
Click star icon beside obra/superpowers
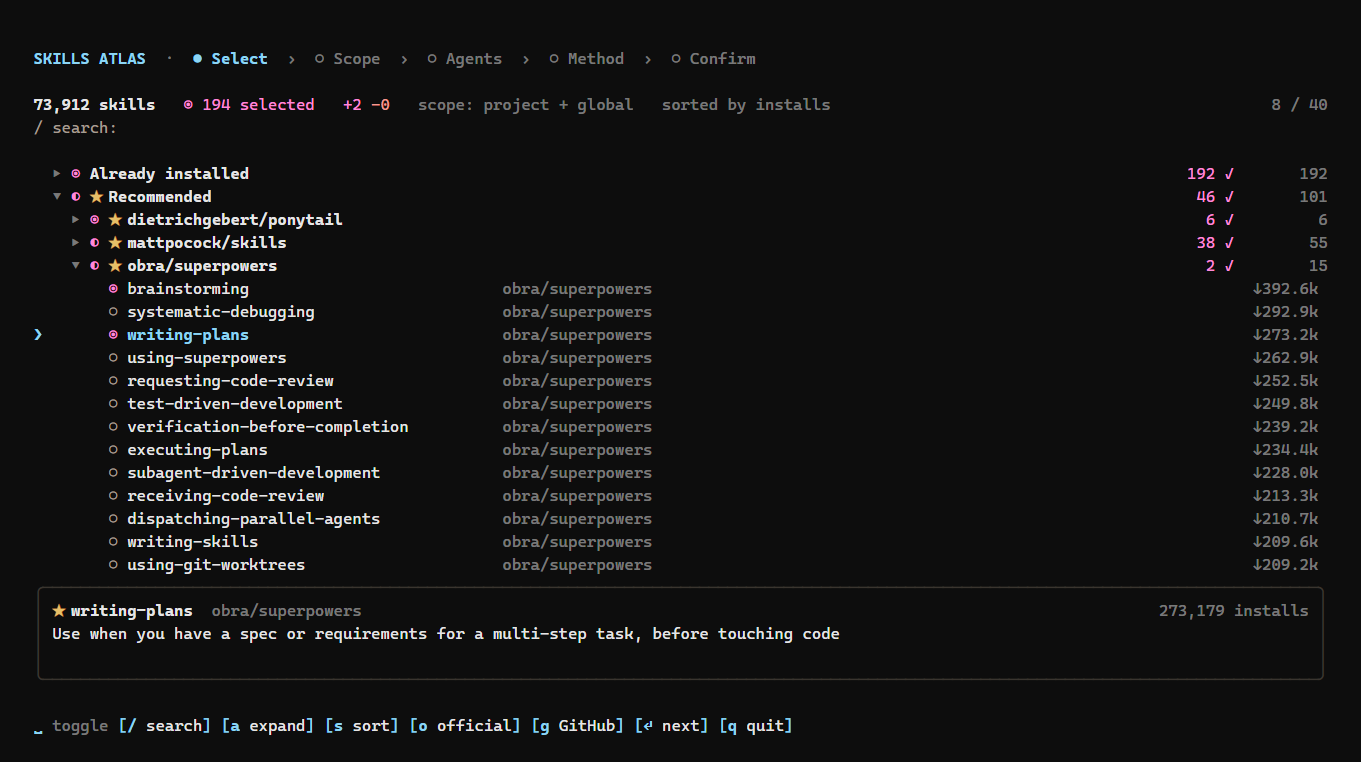(x=115, y=266)
